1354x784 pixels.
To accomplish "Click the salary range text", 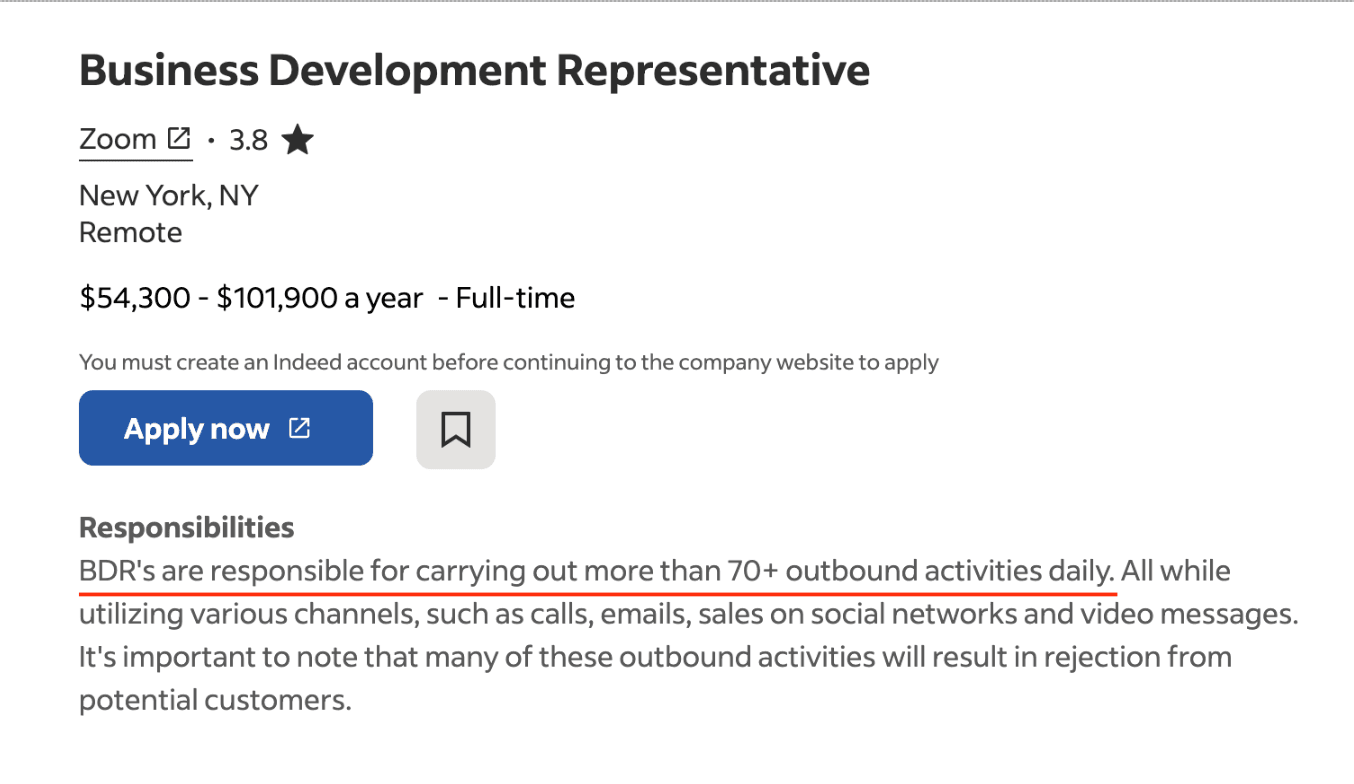I will (x=250, y=297).
